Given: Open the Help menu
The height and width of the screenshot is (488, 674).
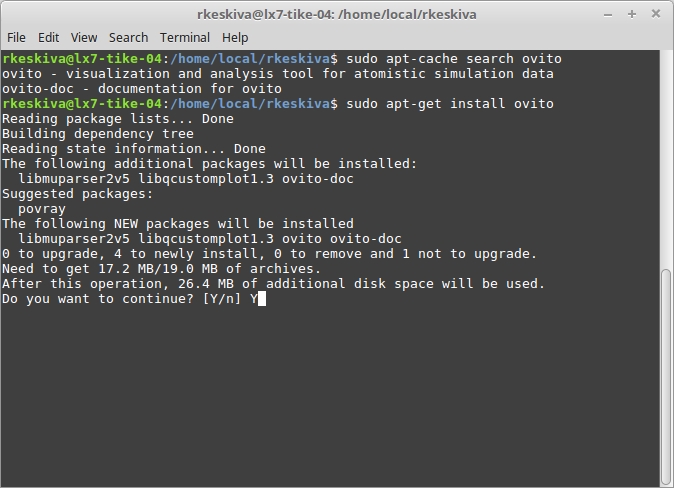Looking at the screenshot, I should [235, 38].
